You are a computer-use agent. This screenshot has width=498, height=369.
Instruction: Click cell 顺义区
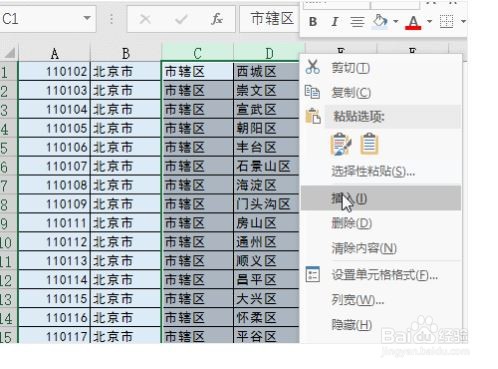point(266,260)
